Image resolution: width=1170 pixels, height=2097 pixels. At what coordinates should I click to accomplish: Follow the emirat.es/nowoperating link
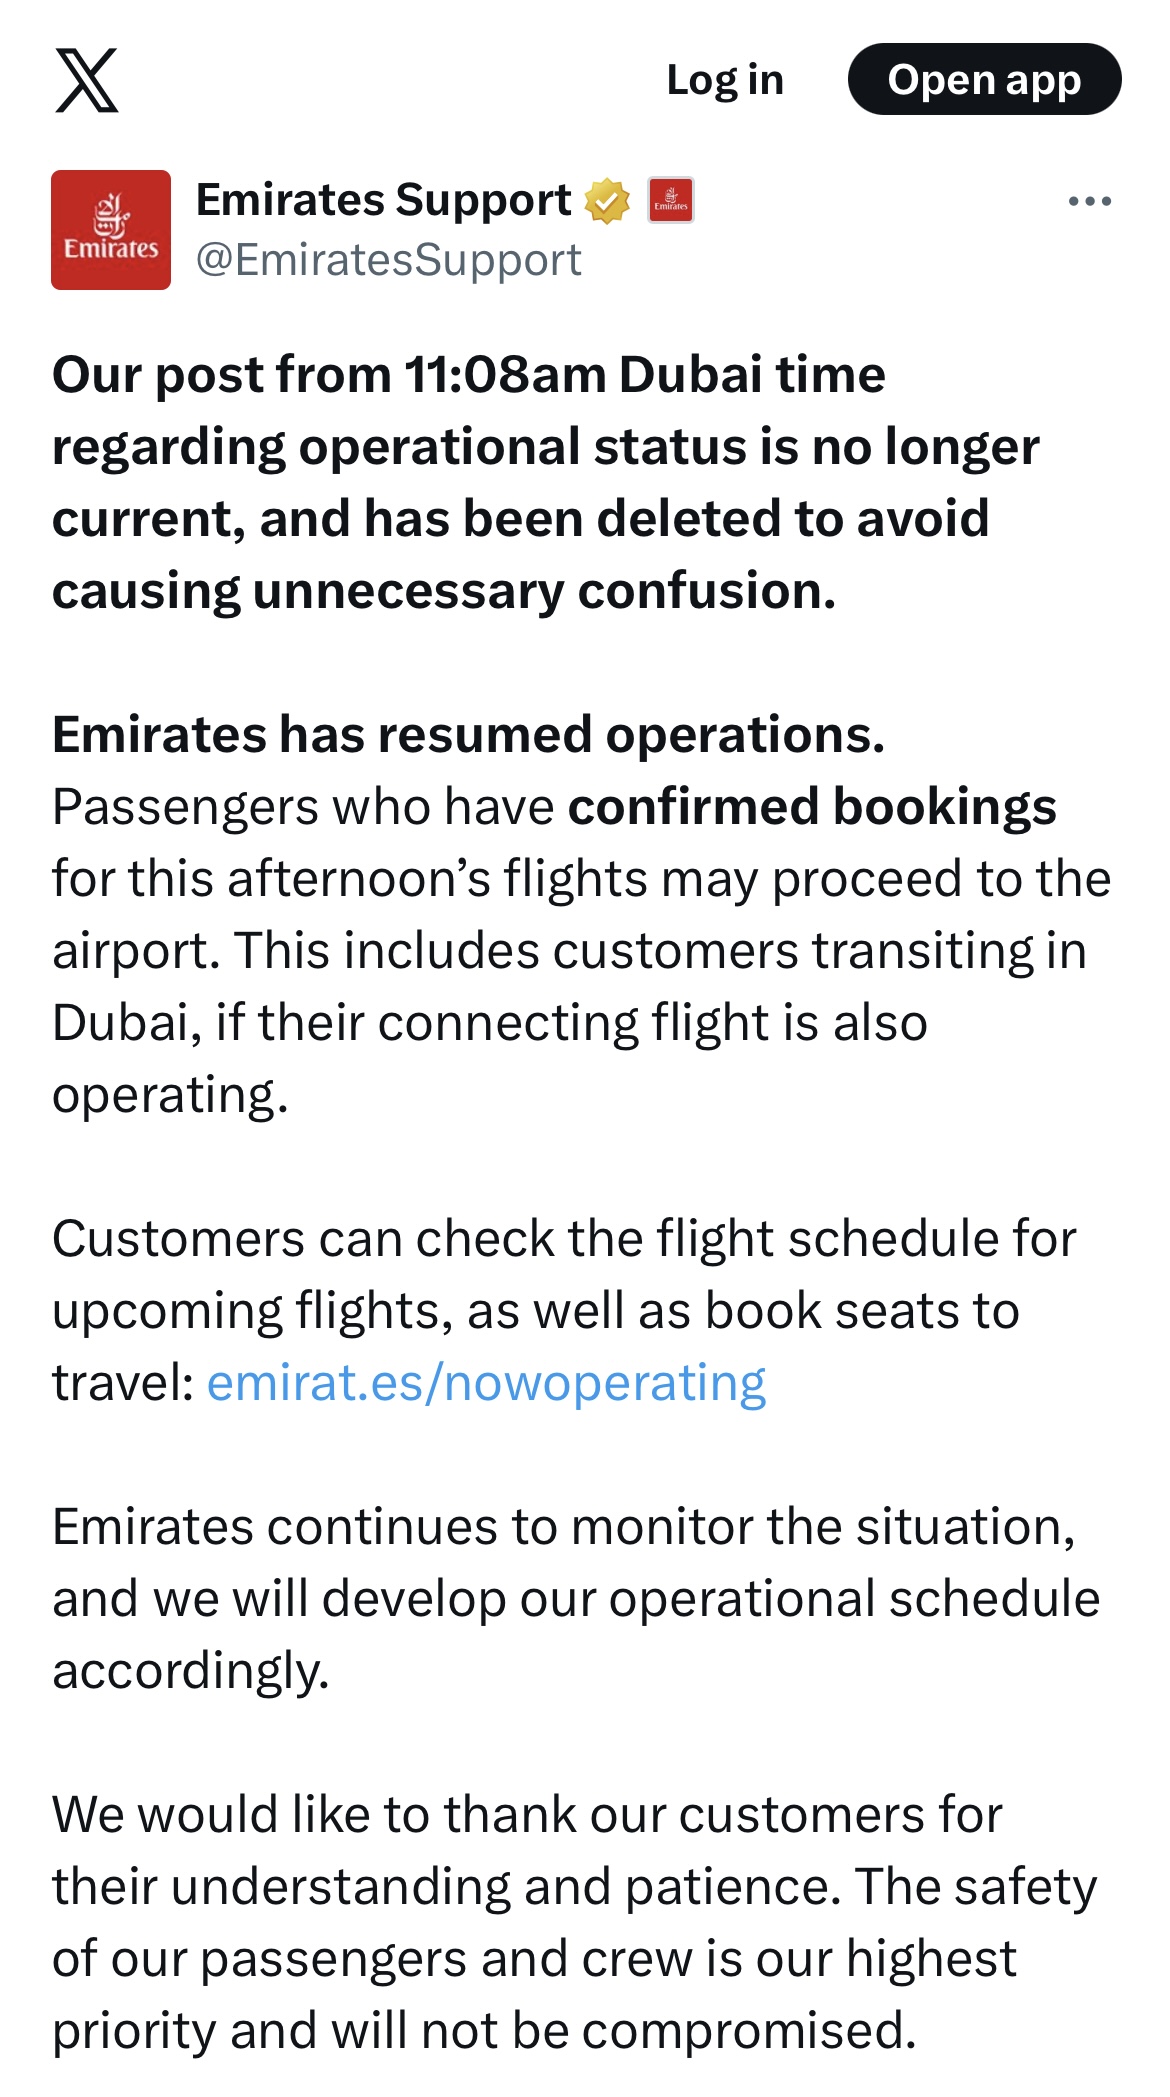coord(486,1383)
